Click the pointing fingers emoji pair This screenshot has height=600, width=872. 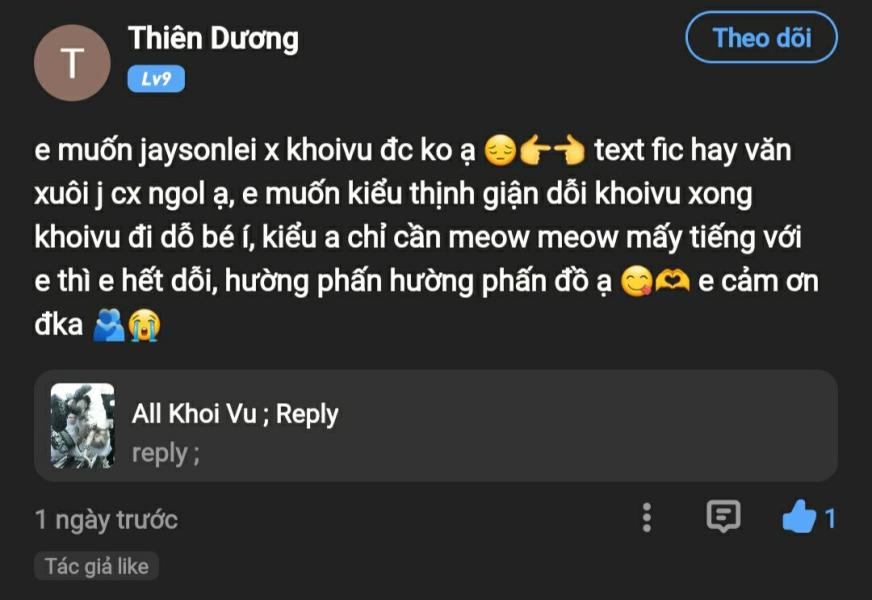tap(552, 151)
